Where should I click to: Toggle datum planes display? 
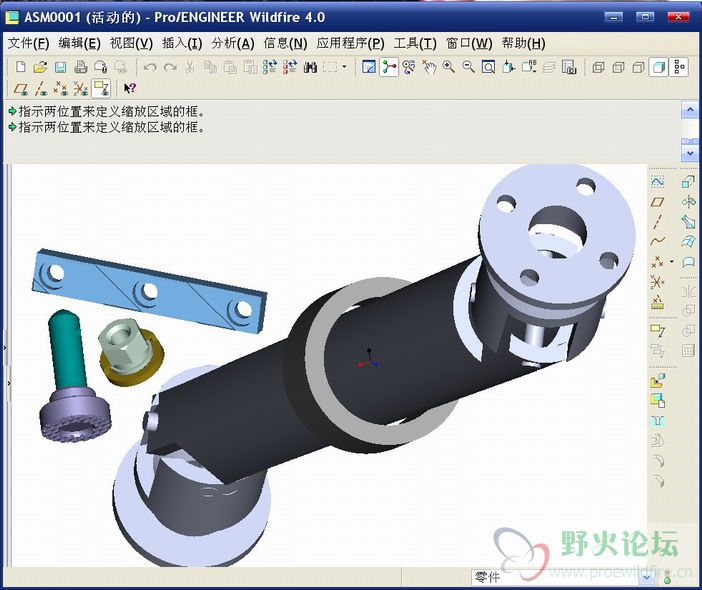coord(21,88)
